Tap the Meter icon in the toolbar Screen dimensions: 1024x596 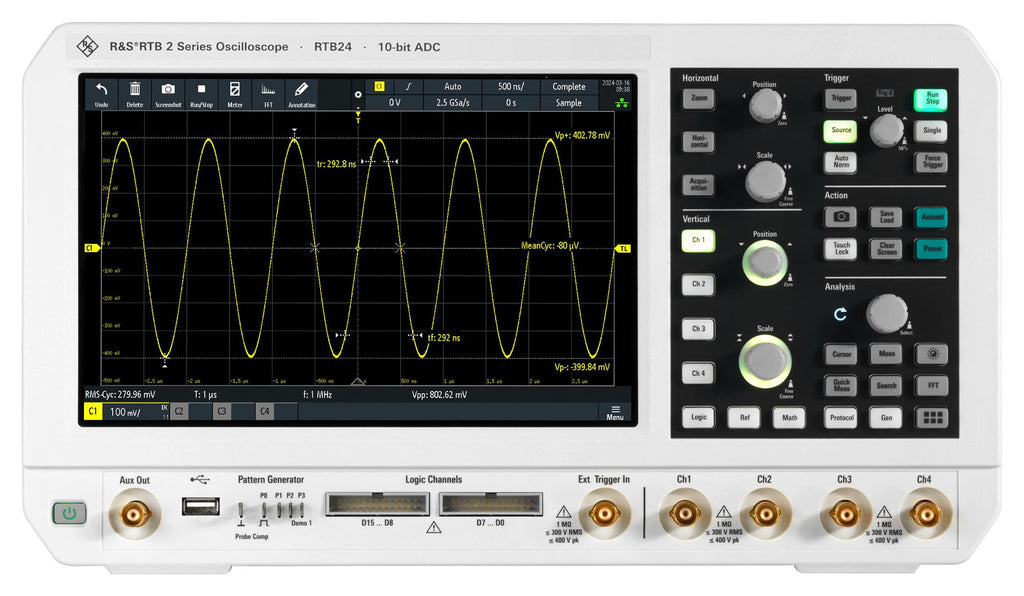point(235,92)
